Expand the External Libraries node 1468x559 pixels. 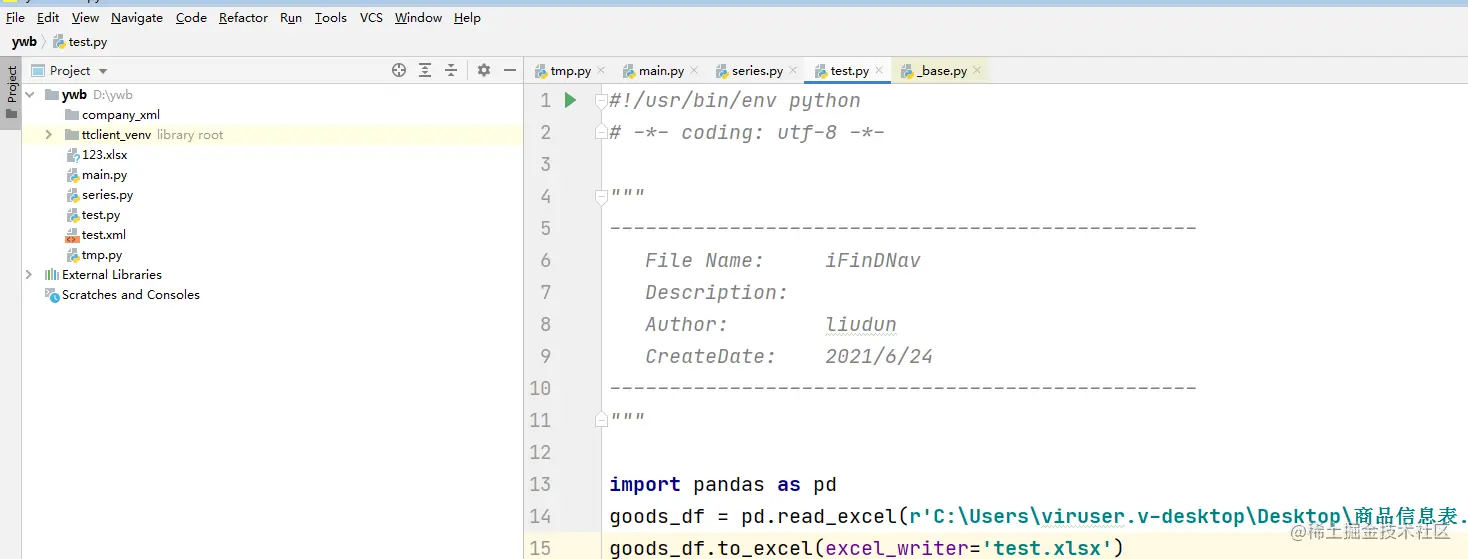pos(29,275)
